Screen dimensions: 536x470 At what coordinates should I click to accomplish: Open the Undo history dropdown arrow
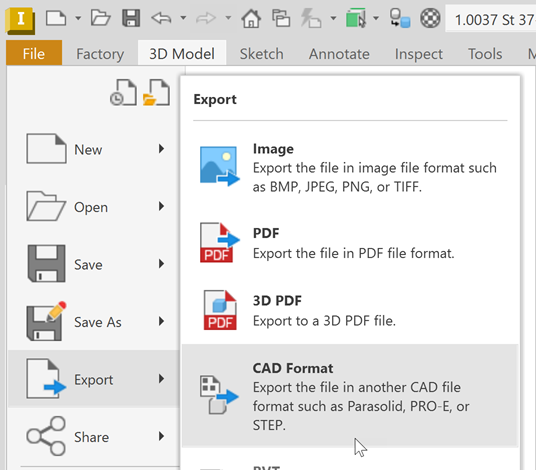[x=184, y=18]
